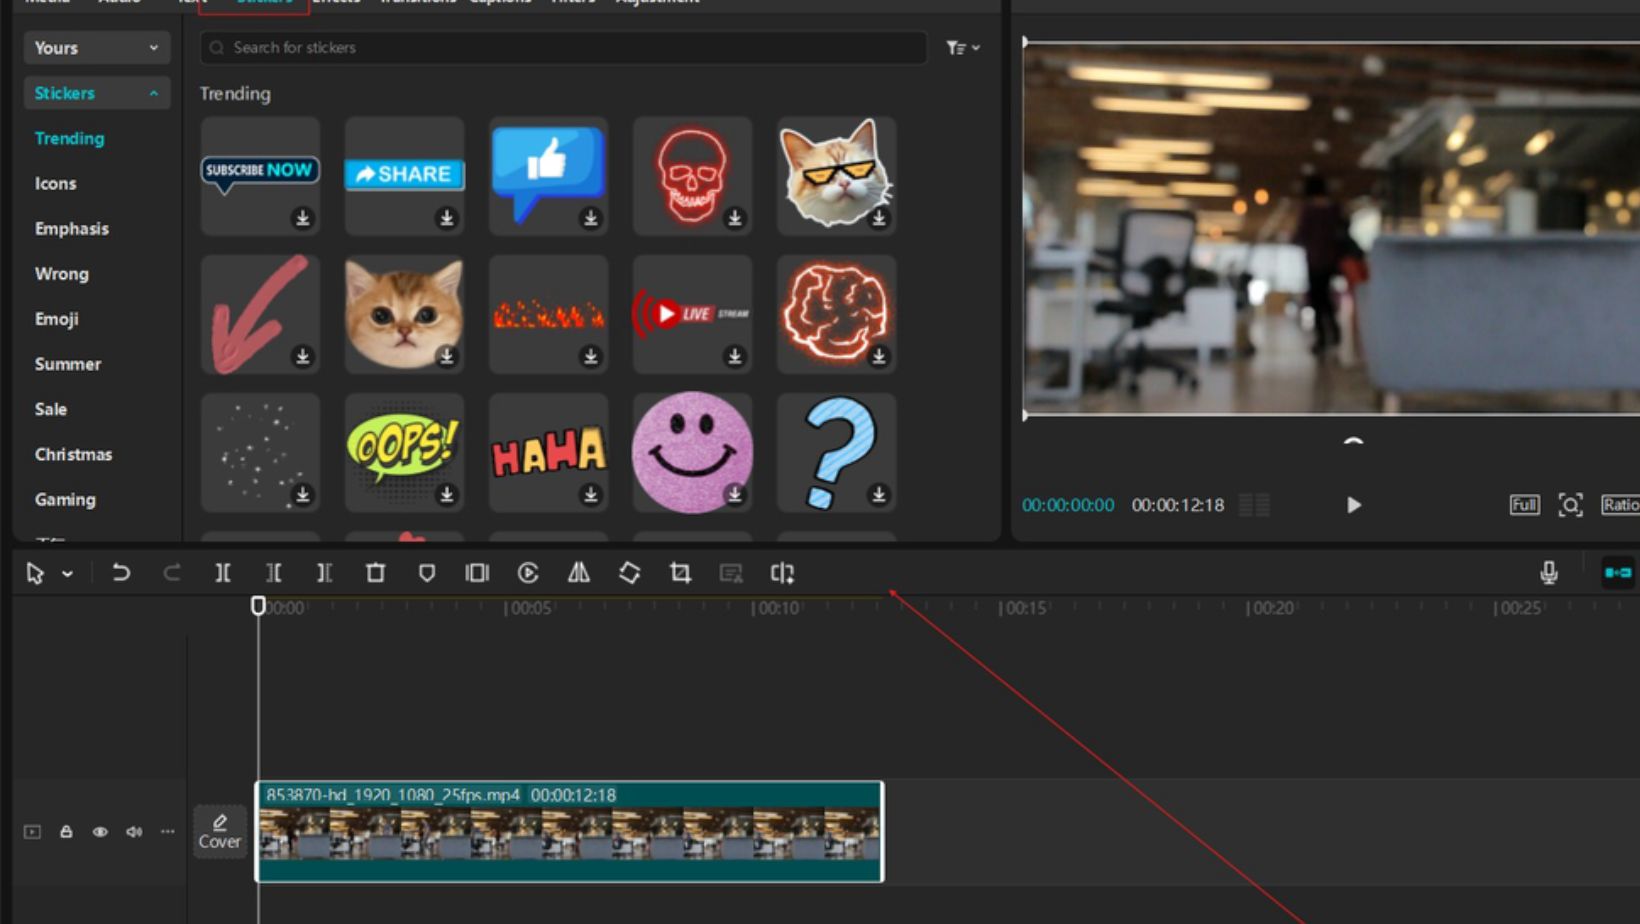Image resolution: width=1640 pixels, height=924 pixels.
Task: Toggle the main track magnet button
Action: (1618, 573)
